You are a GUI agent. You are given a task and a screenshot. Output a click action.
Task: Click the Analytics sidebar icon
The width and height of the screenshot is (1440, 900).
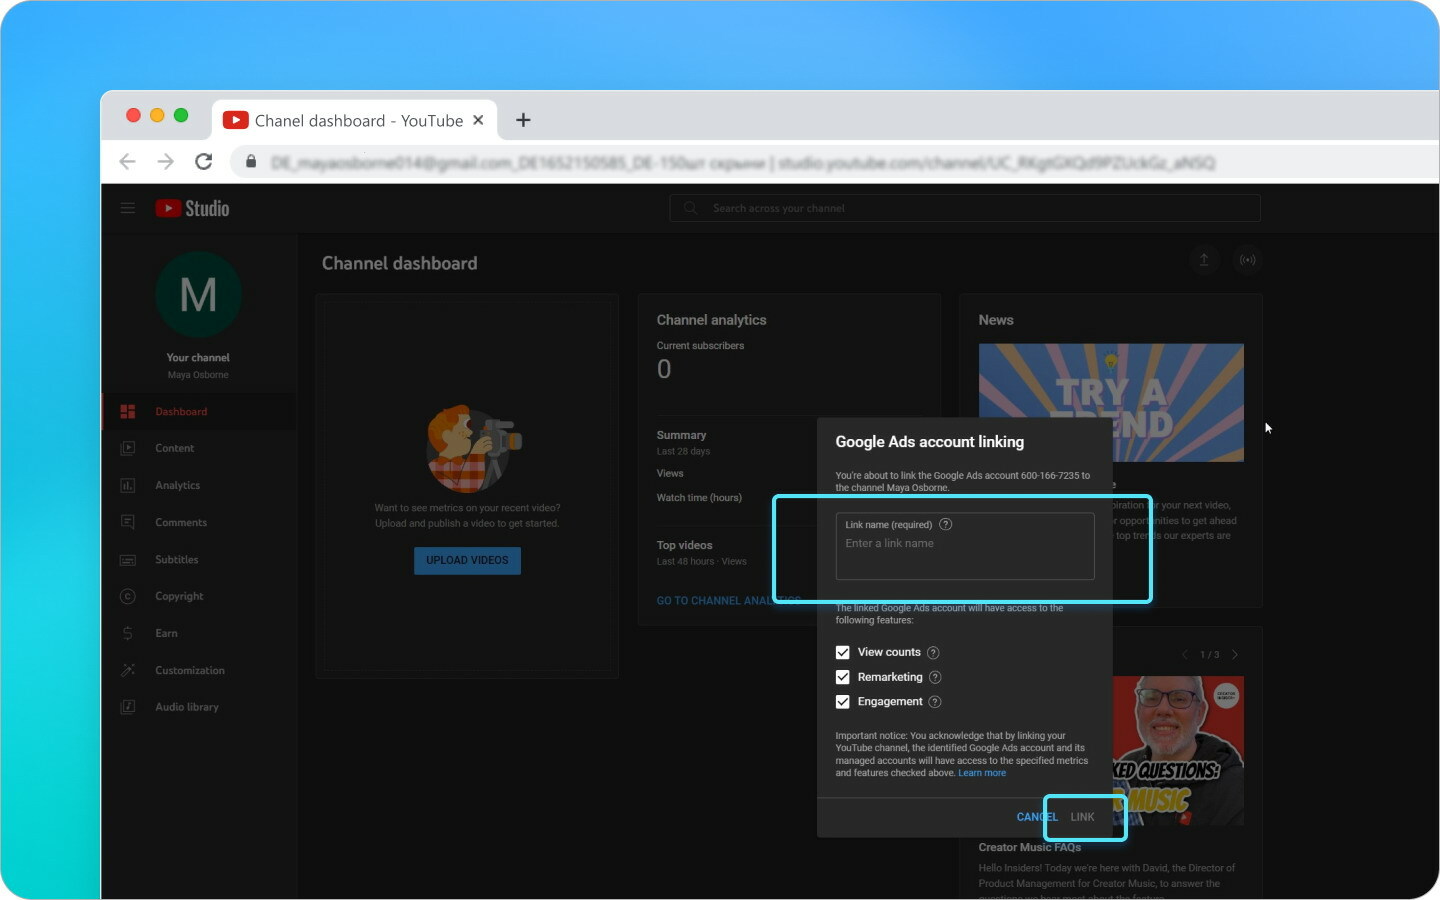(x=128, y=485)
